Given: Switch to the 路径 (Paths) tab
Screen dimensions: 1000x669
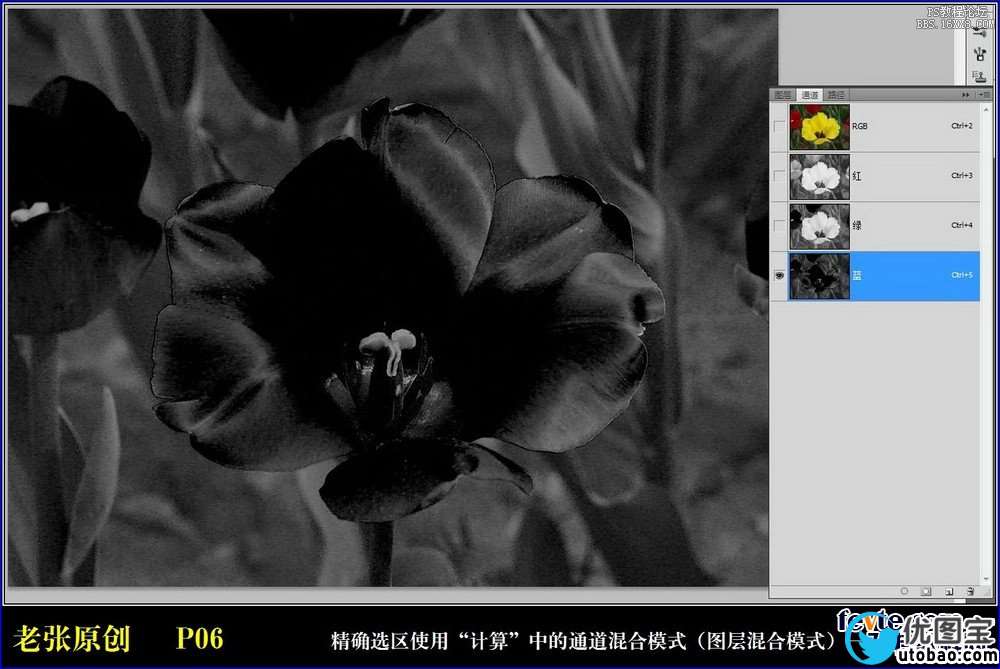Looking at the screenshot, I should point(834,95).
